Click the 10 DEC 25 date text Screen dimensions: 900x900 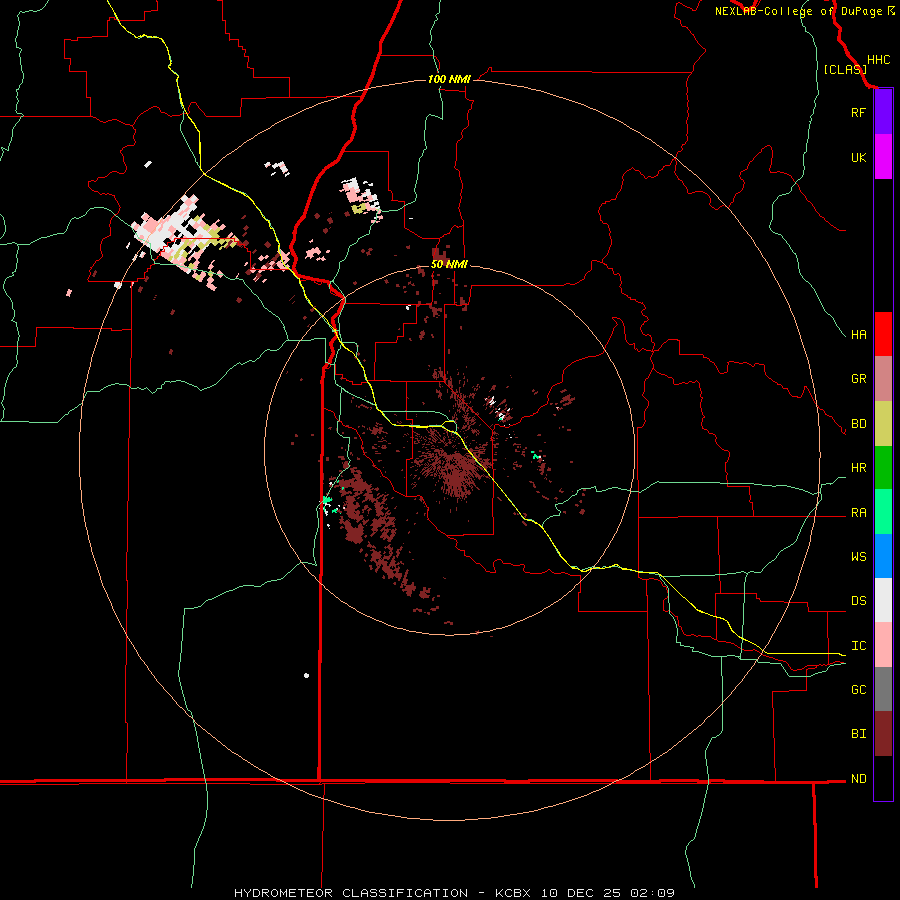click(581, 893)
